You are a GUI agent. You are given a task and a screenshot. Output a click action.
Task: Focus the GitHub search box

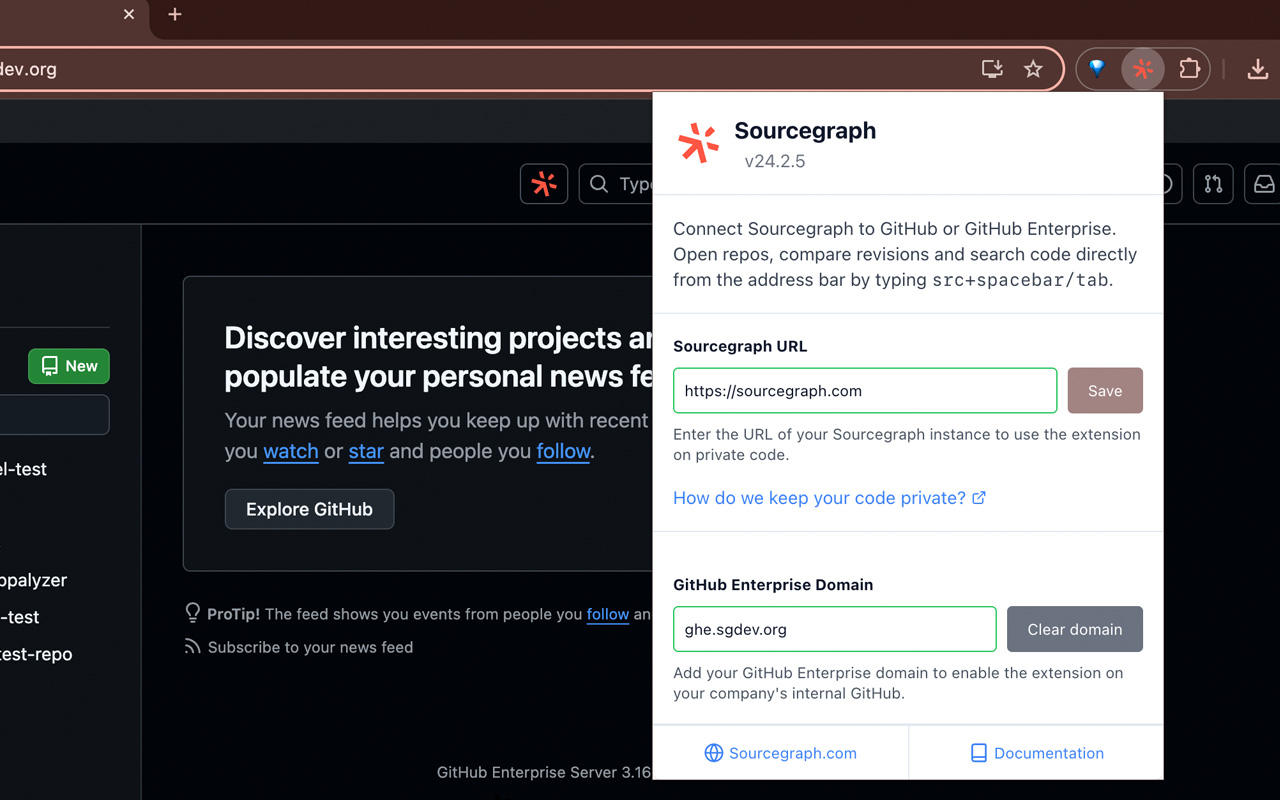[616, 184]
